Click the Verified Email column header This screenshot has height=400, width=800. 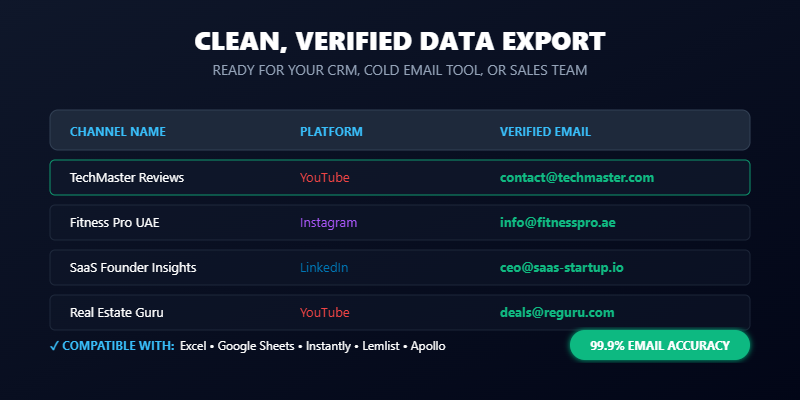point(545,132)
